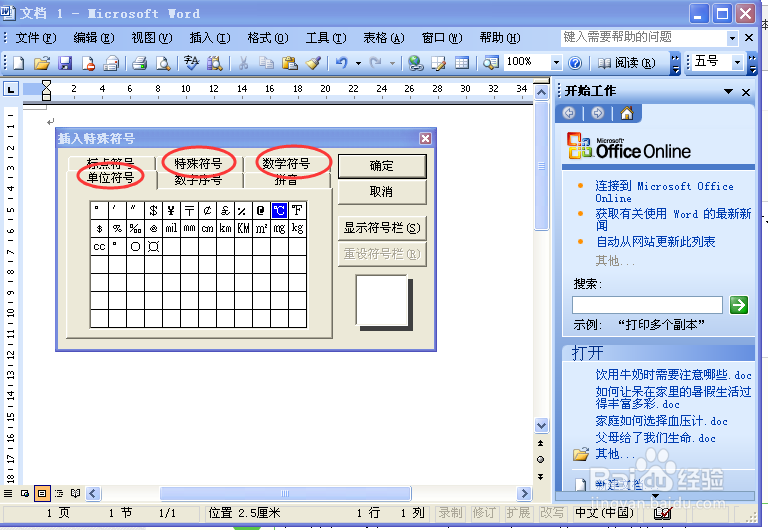
Task: Open link 自动从网站更新此列表
Action: click(x=655, y=241)
